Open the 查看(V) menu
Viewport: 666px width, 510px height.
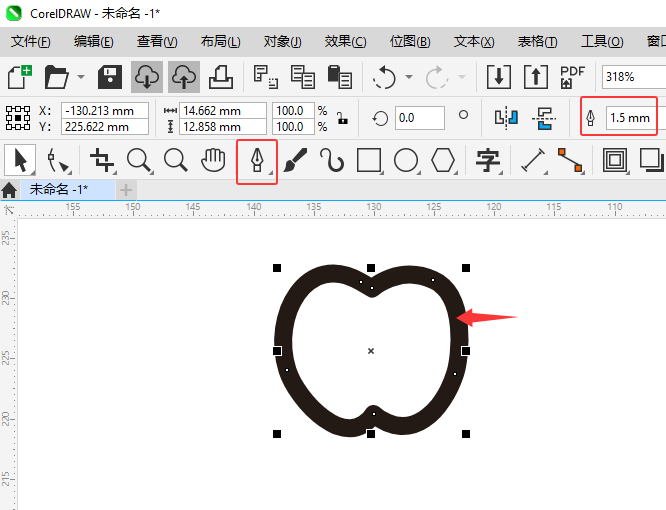(157, 41)
